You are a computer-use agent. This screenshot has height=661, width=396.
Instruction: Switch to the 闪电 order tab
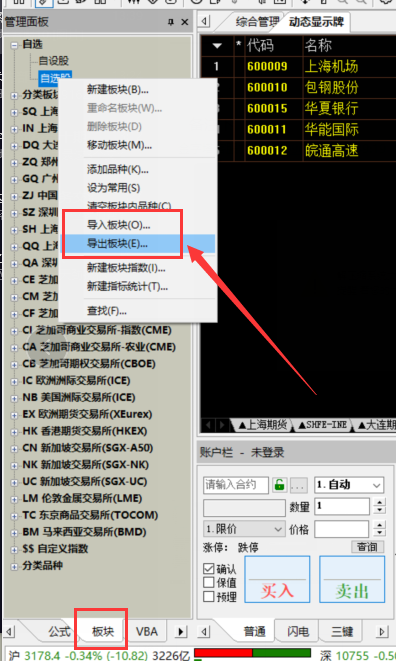point(298,631)
